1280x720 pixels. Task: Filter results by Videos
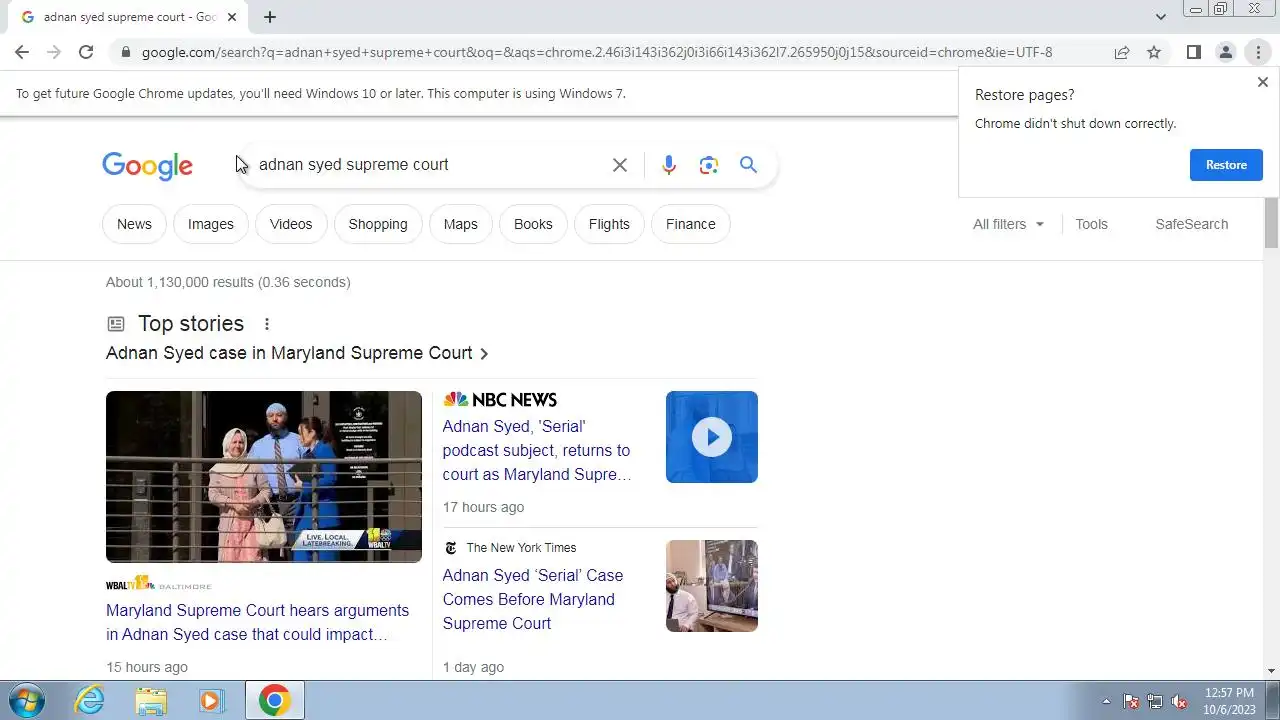tap(291, 224)
